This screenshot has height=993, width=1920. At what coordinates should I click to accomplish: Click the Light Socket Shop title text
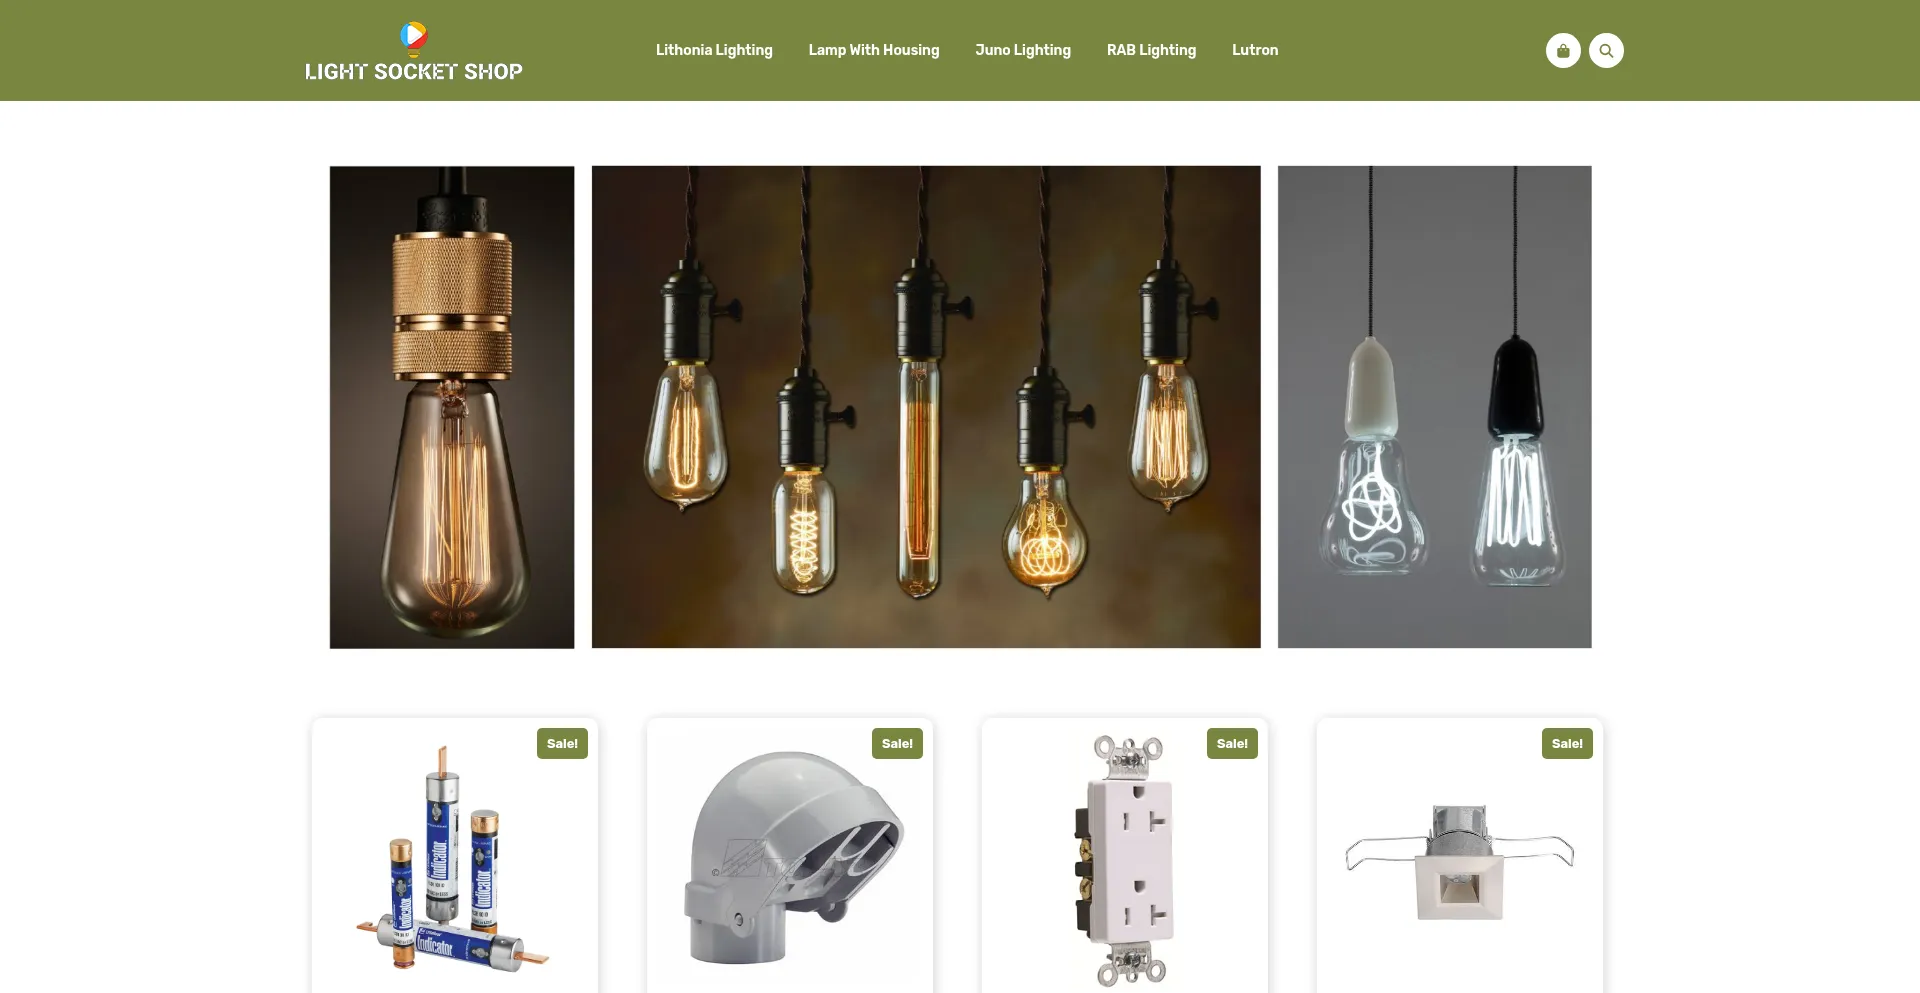click(413, 71)
